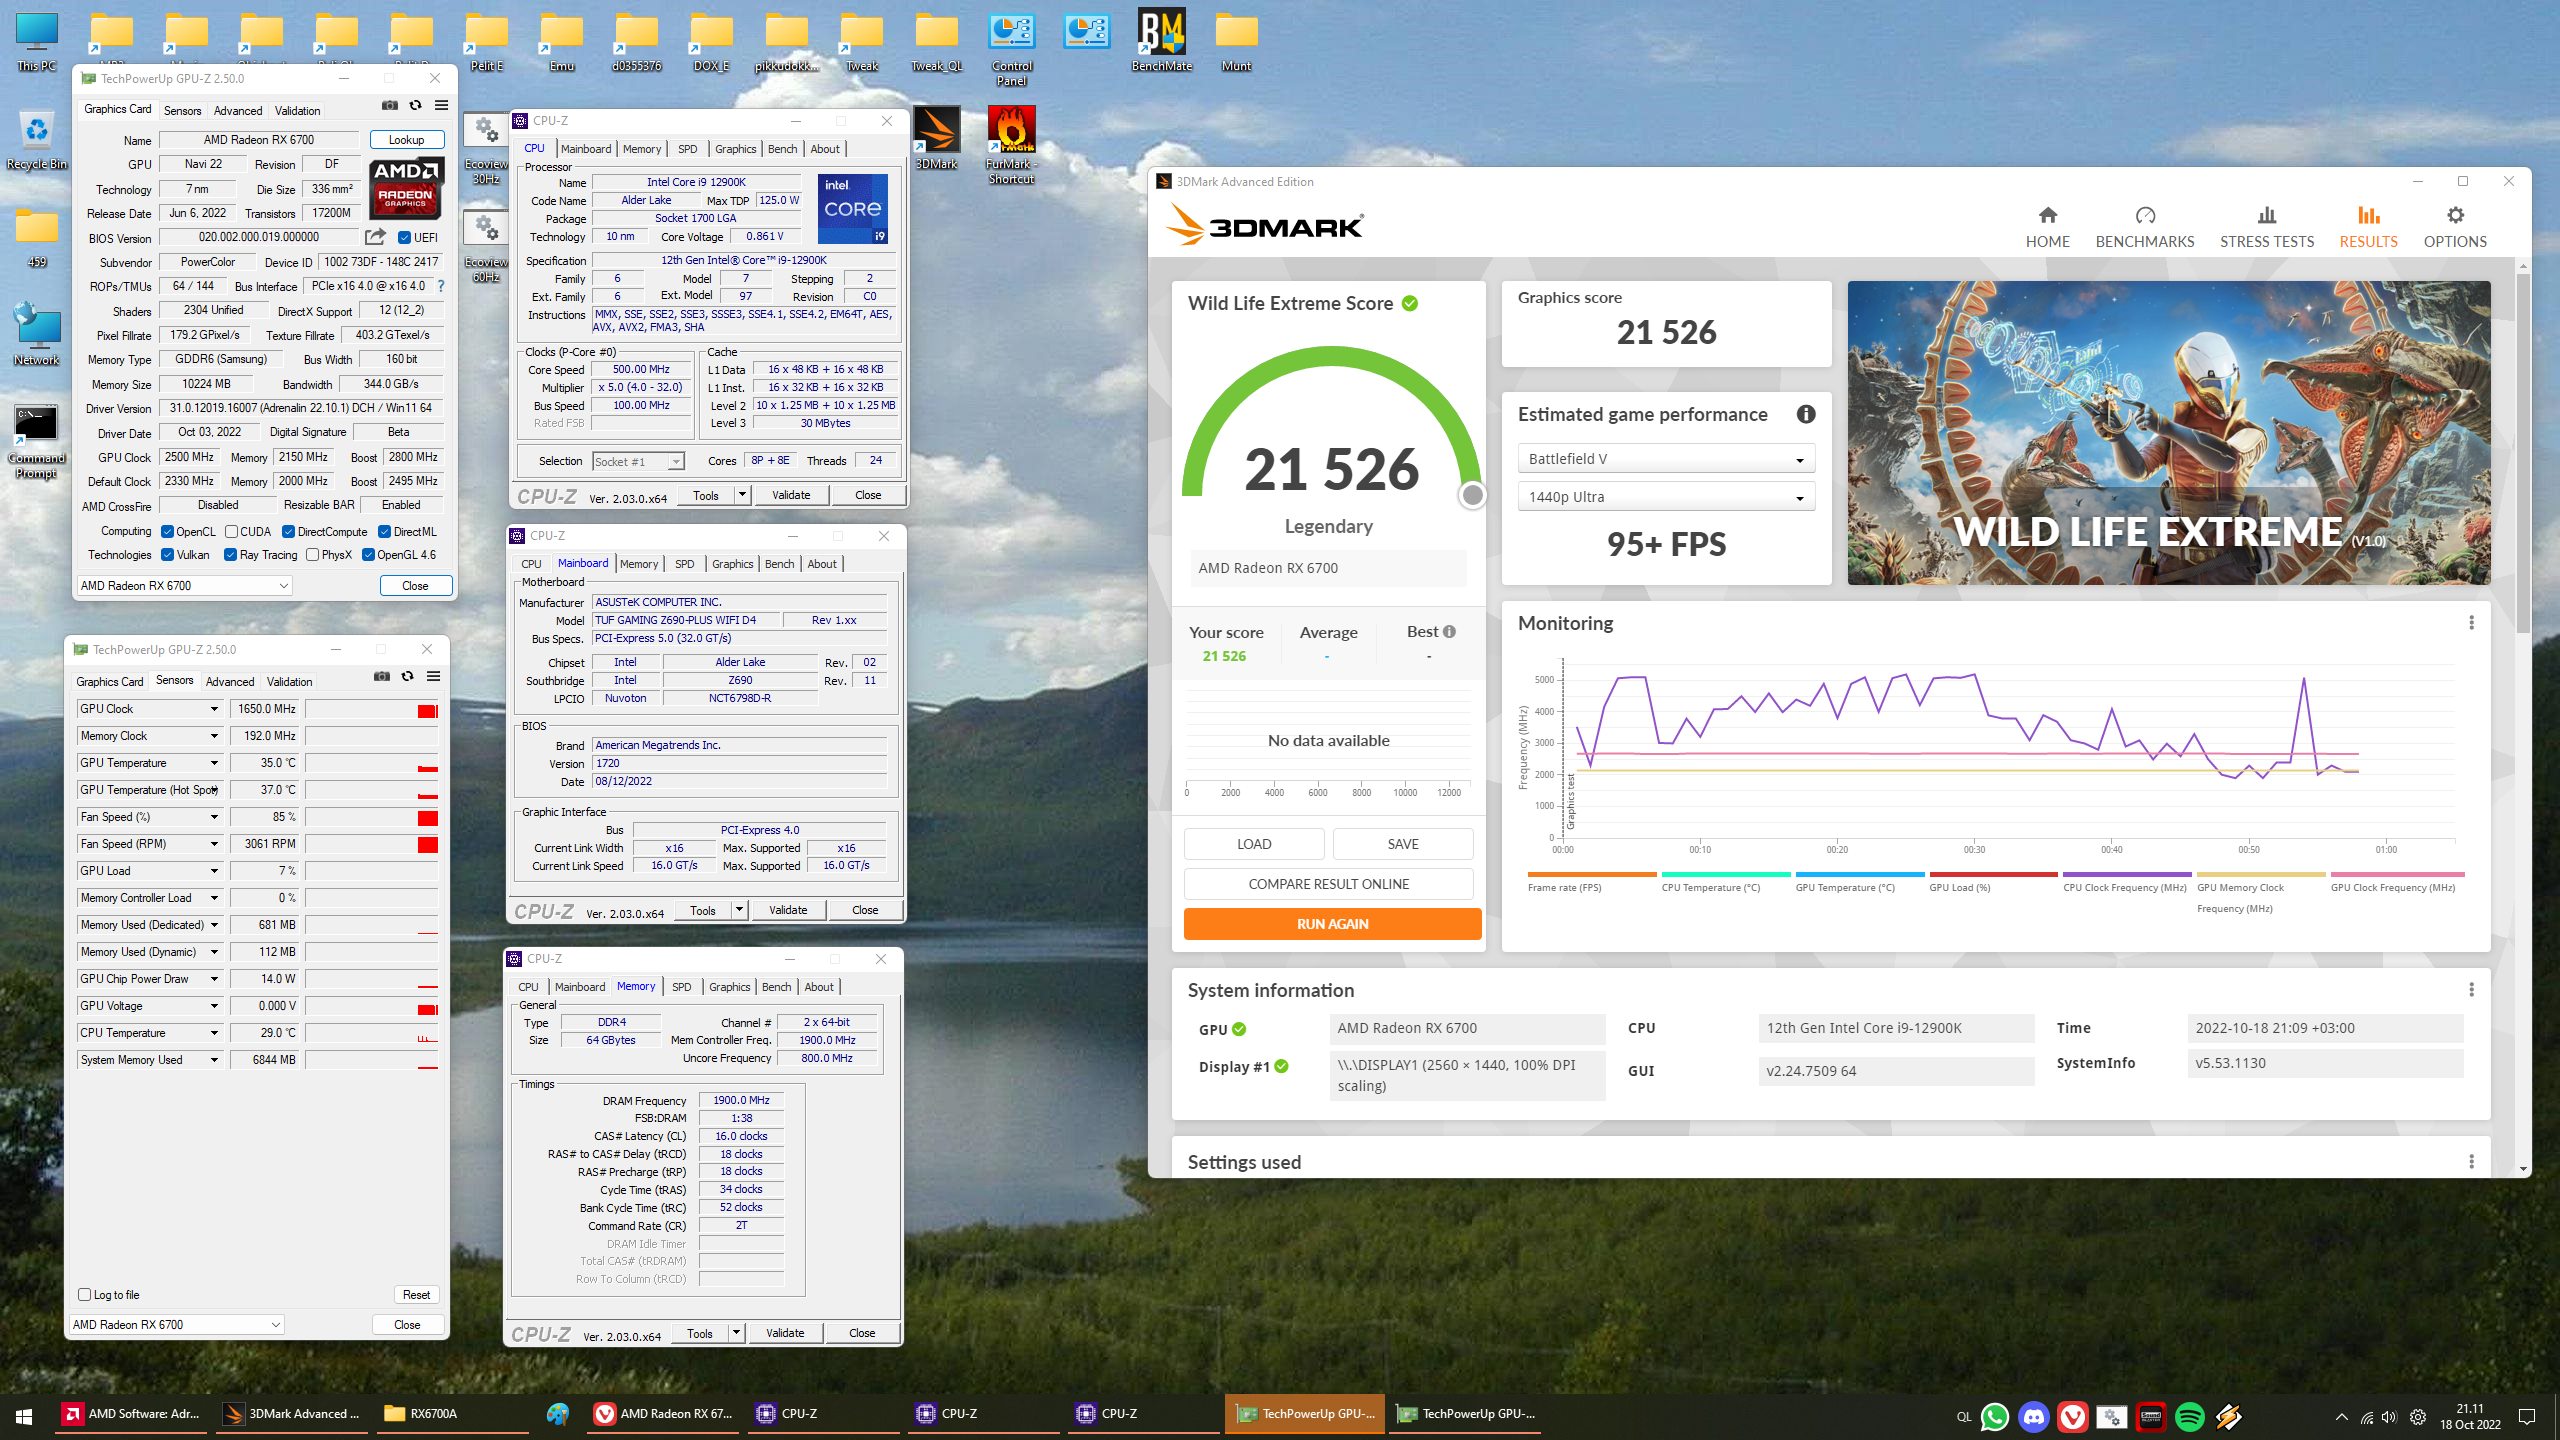Switch to AMD Software Adrenalin taskbar item

131,1414
